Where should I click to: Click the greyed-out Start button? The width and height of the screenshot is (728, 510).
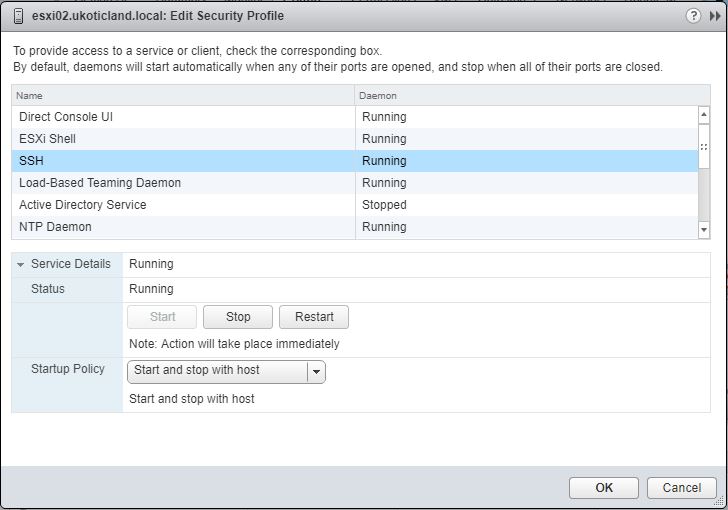pyautogui.click(x=162, y=317)
